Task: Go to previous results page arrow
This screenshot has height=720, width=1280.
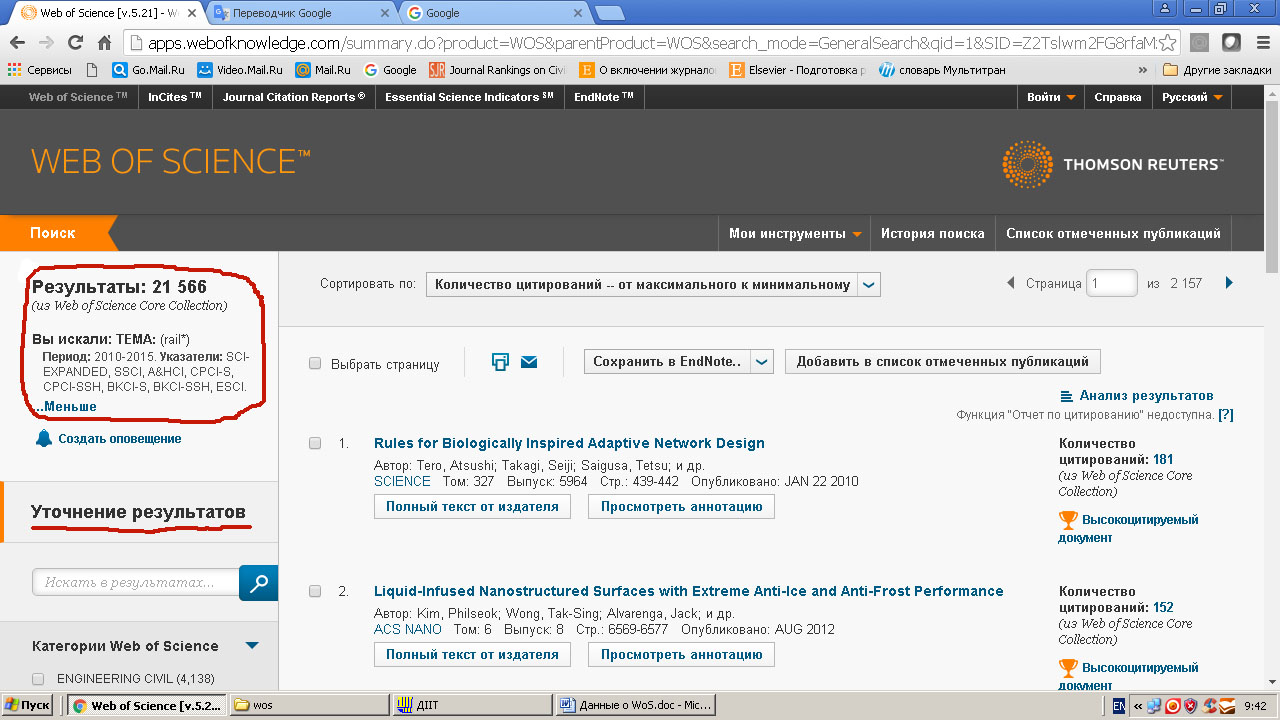Action: coord(1011,283)
